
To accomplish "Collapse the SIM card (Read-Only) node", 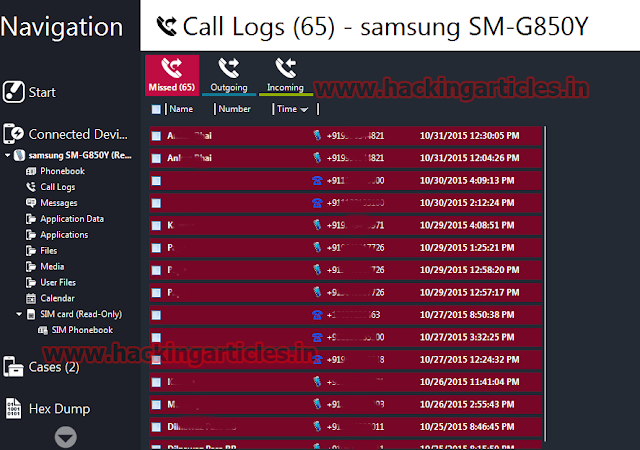I will pyautogui.click(x=19, y=314).
